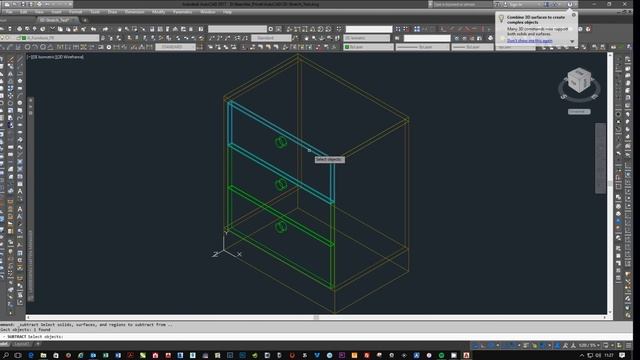The height and width of the screenshot is (360, 640).
Task: Open the Format menu
Action: 76,12
